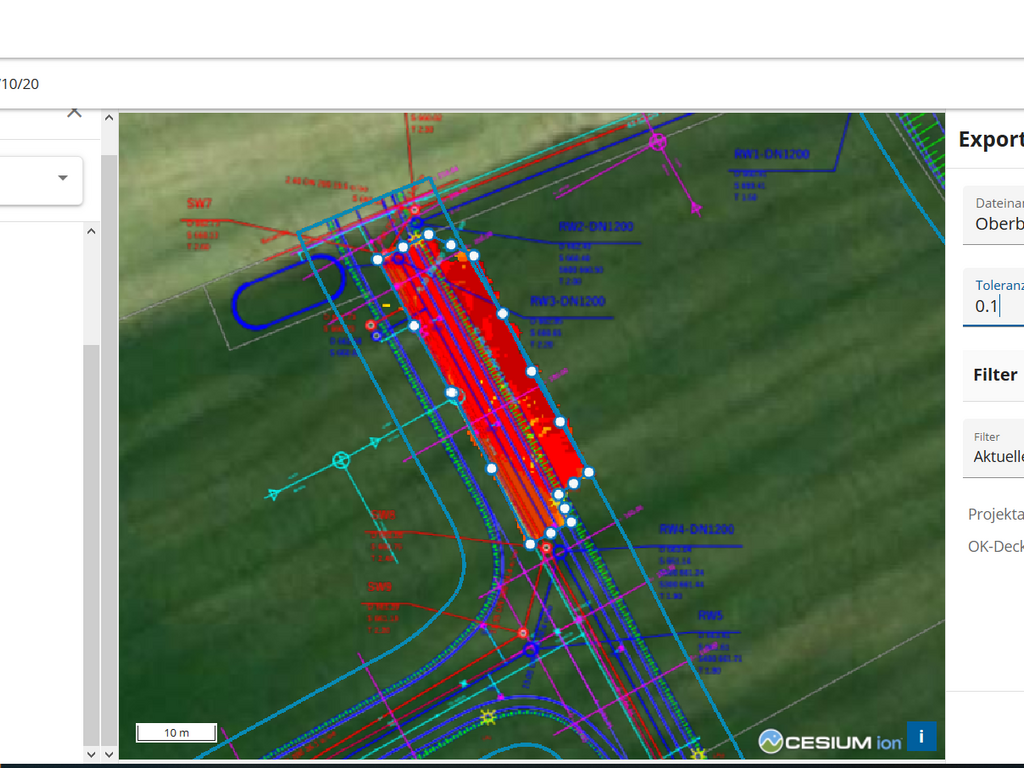Select the polygon vertex beside the RW3-DN1200 label
This screenshot has height=768, width=1024.
pos(502,314)
